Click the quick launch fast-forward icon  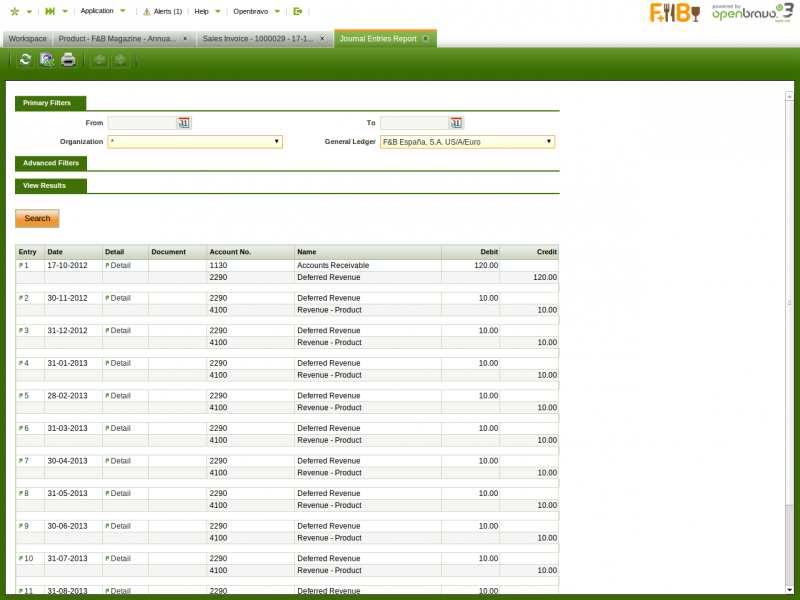[x=50, y=11]
